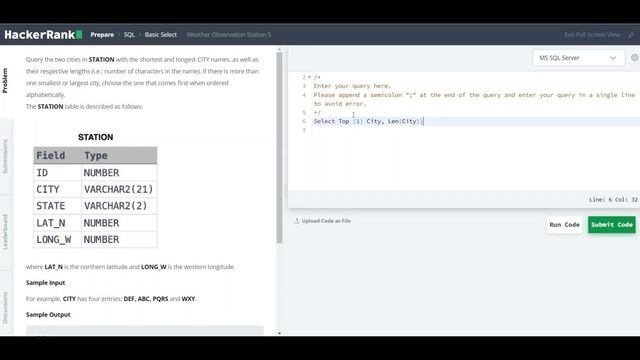Image resolution: width=640 pixels, height=360 pixels.
Task: Open the Prepare breadcrumb link
Action: tap(102, 35)
